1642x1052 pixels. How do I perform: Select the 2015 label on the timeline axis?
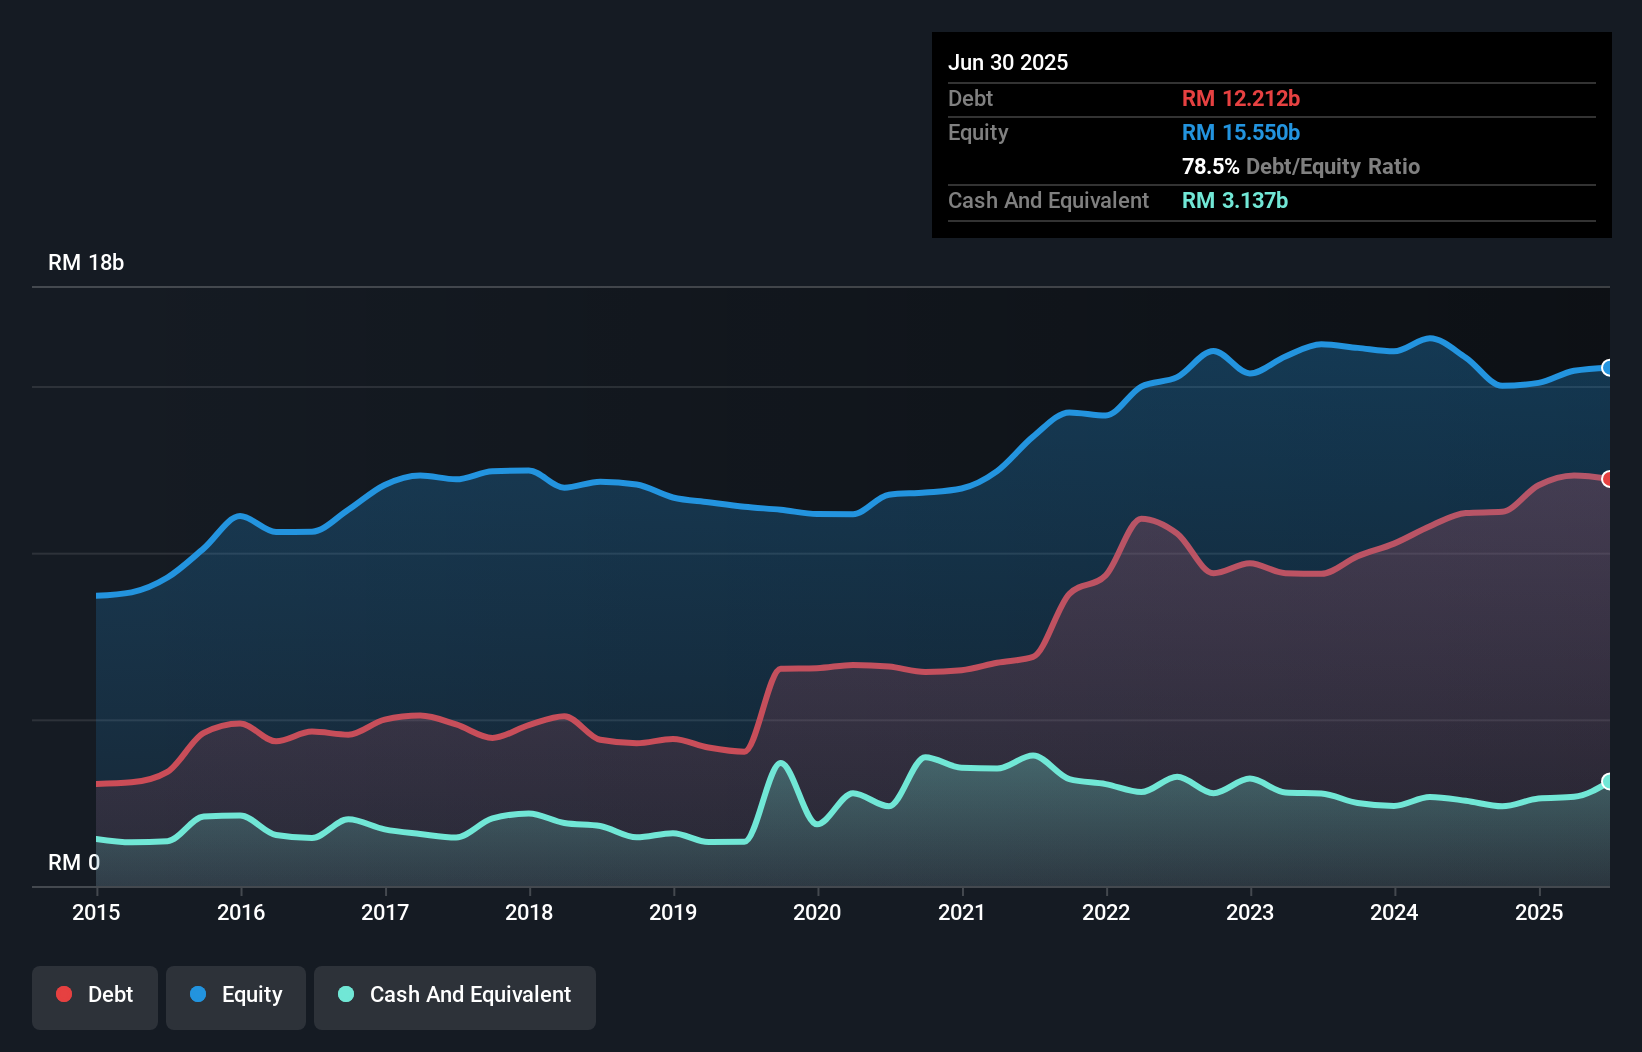point(96,912)
